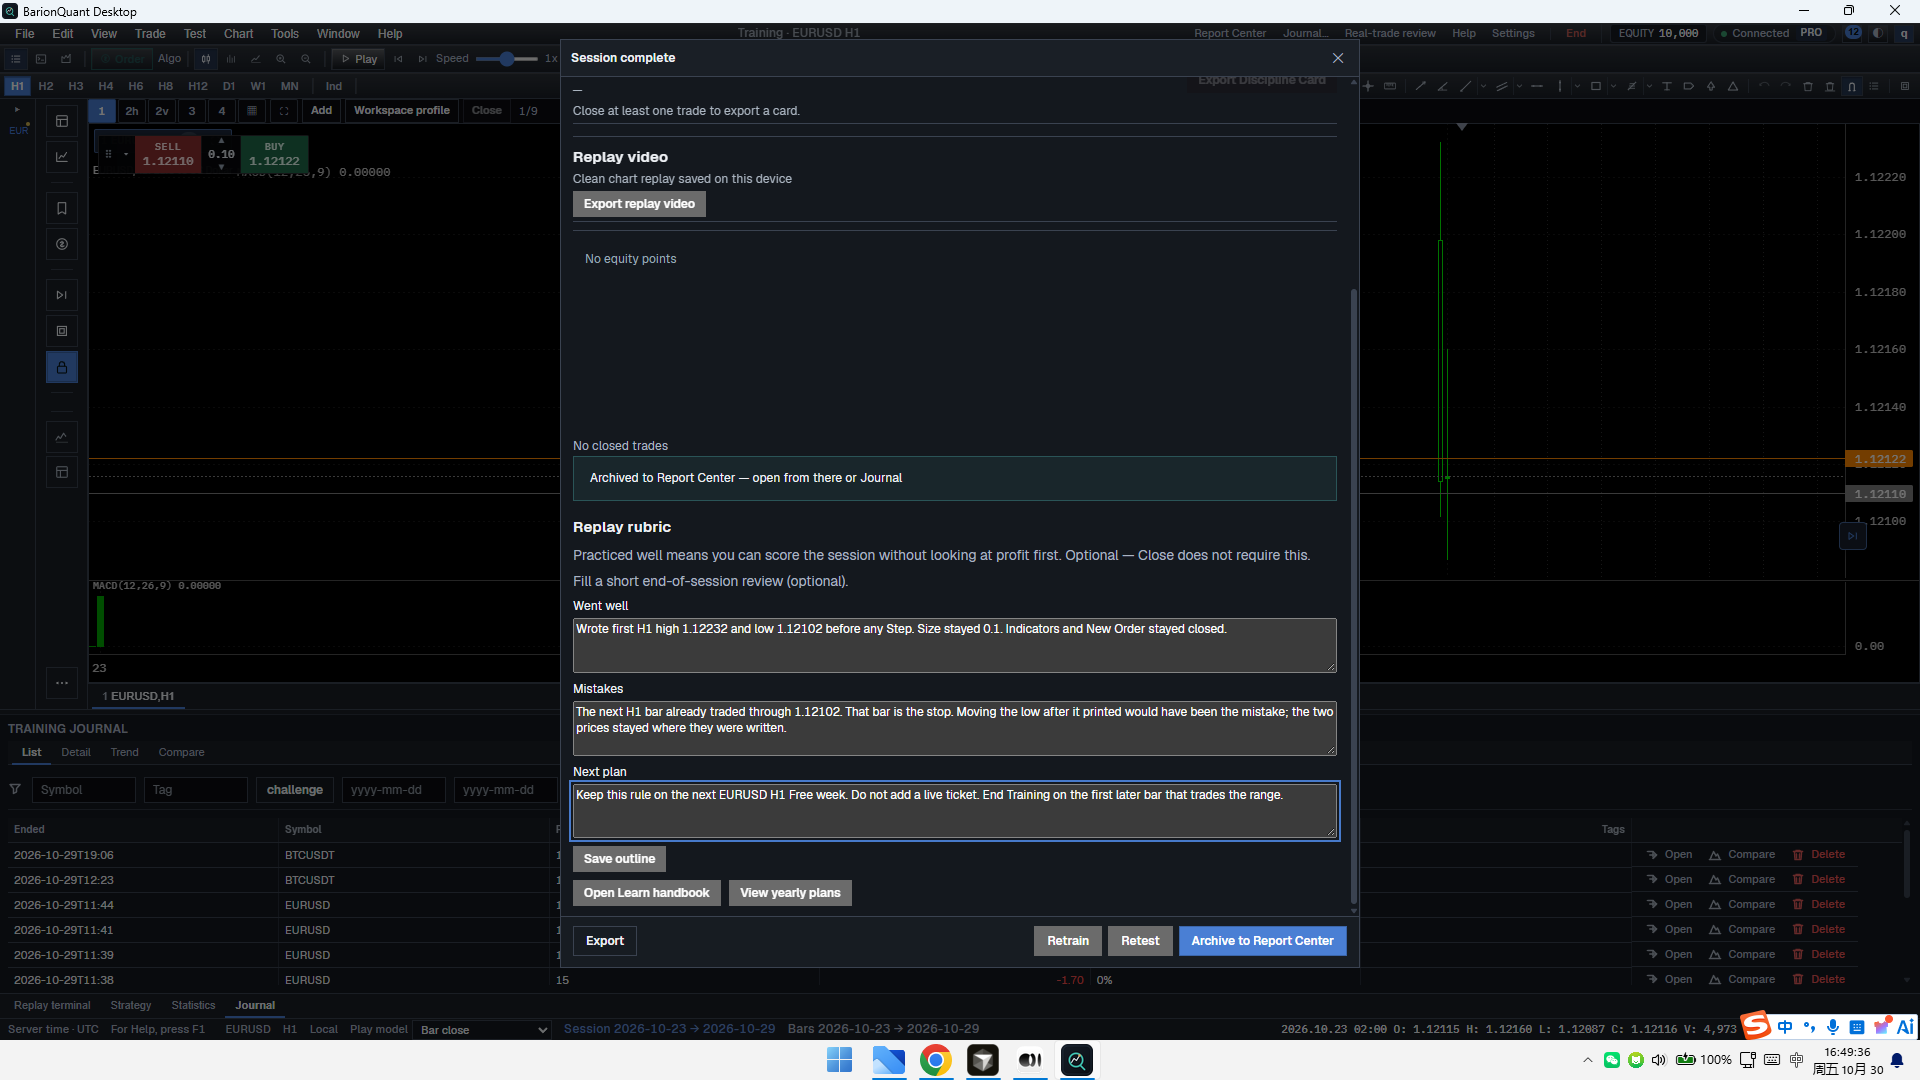Expand the left symbol list arrow
This screenshot has height=1080, width=1920.
17,110
